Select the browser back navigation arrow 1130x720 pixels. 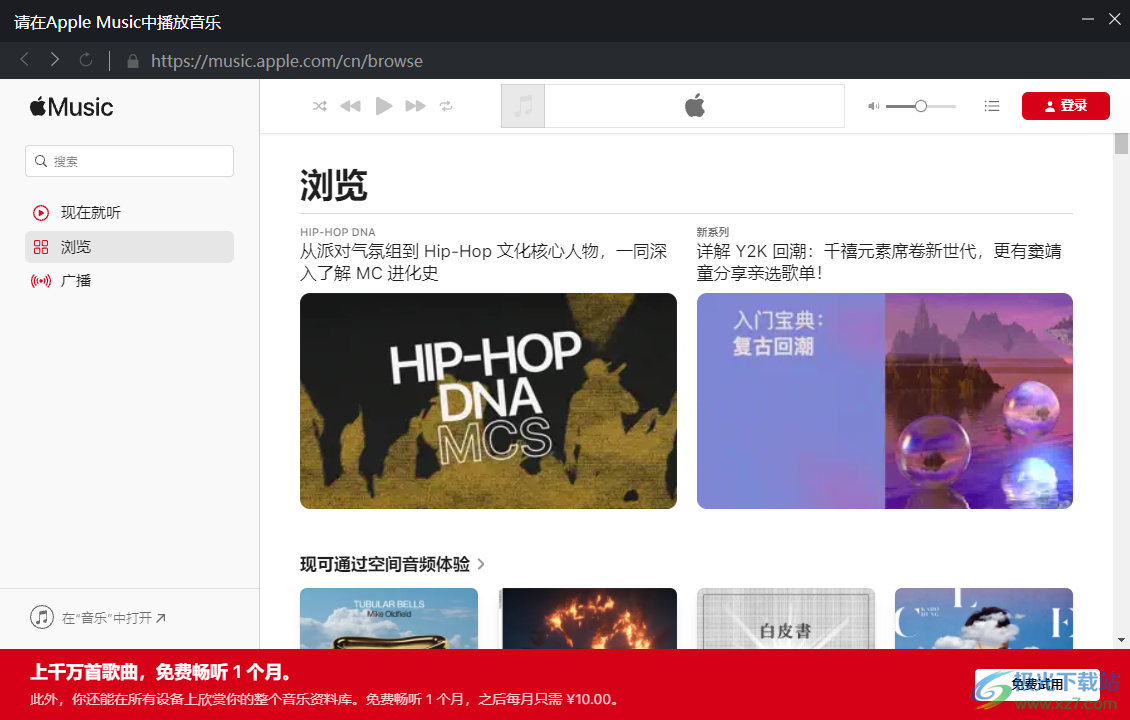click(24, 60)
